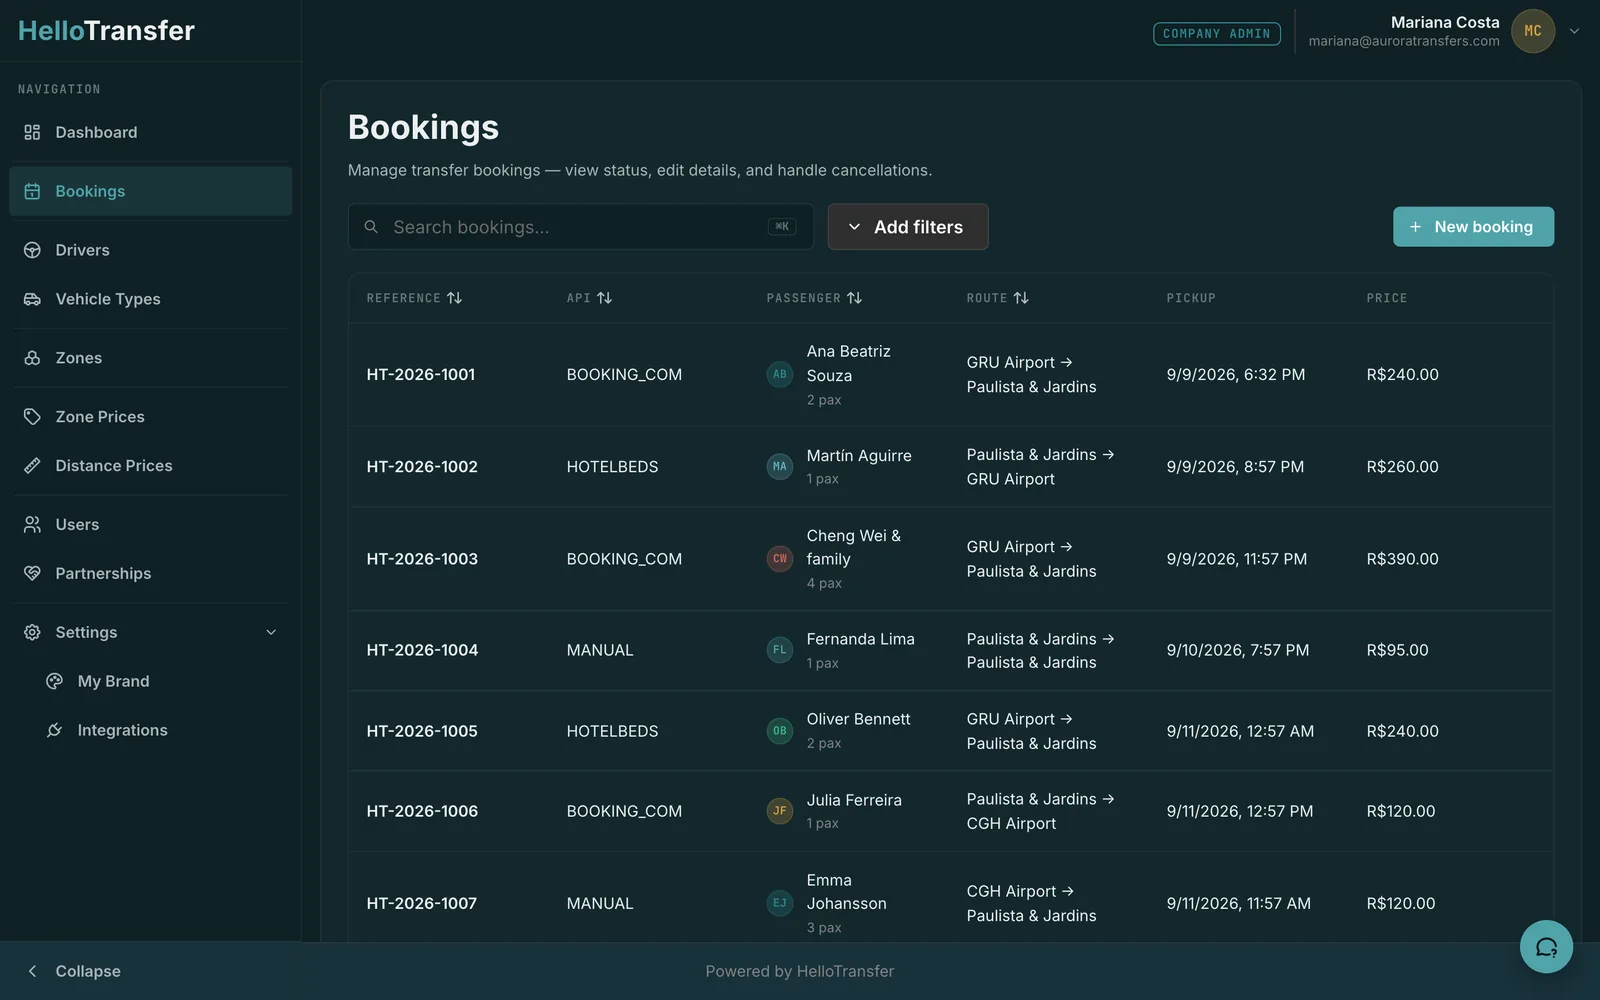This screenshot has width=1600, height=1000.
Task: Click MANUAL in the HT-2026-1004 row
Action: 600,650
